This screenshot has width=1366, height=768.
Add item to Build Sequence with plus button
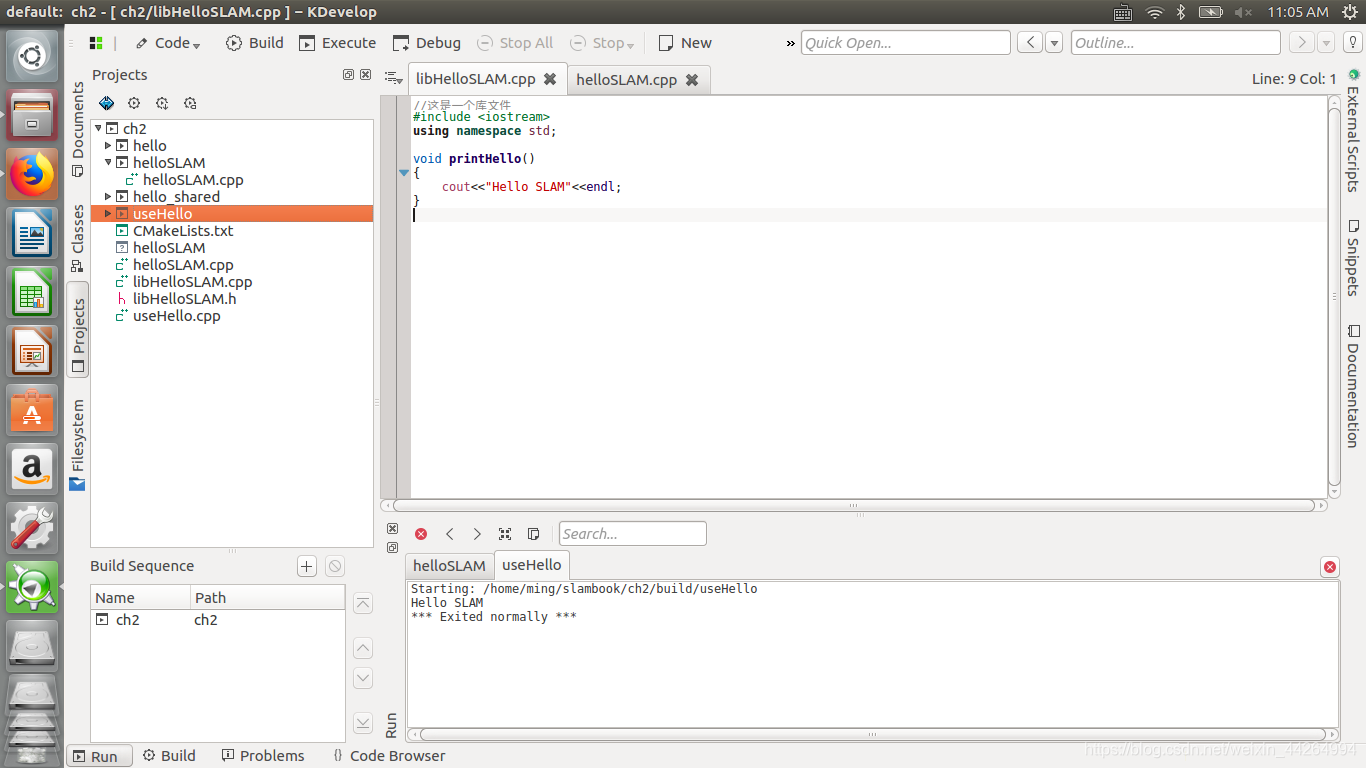pyautogui.click(x=307, y=566)
